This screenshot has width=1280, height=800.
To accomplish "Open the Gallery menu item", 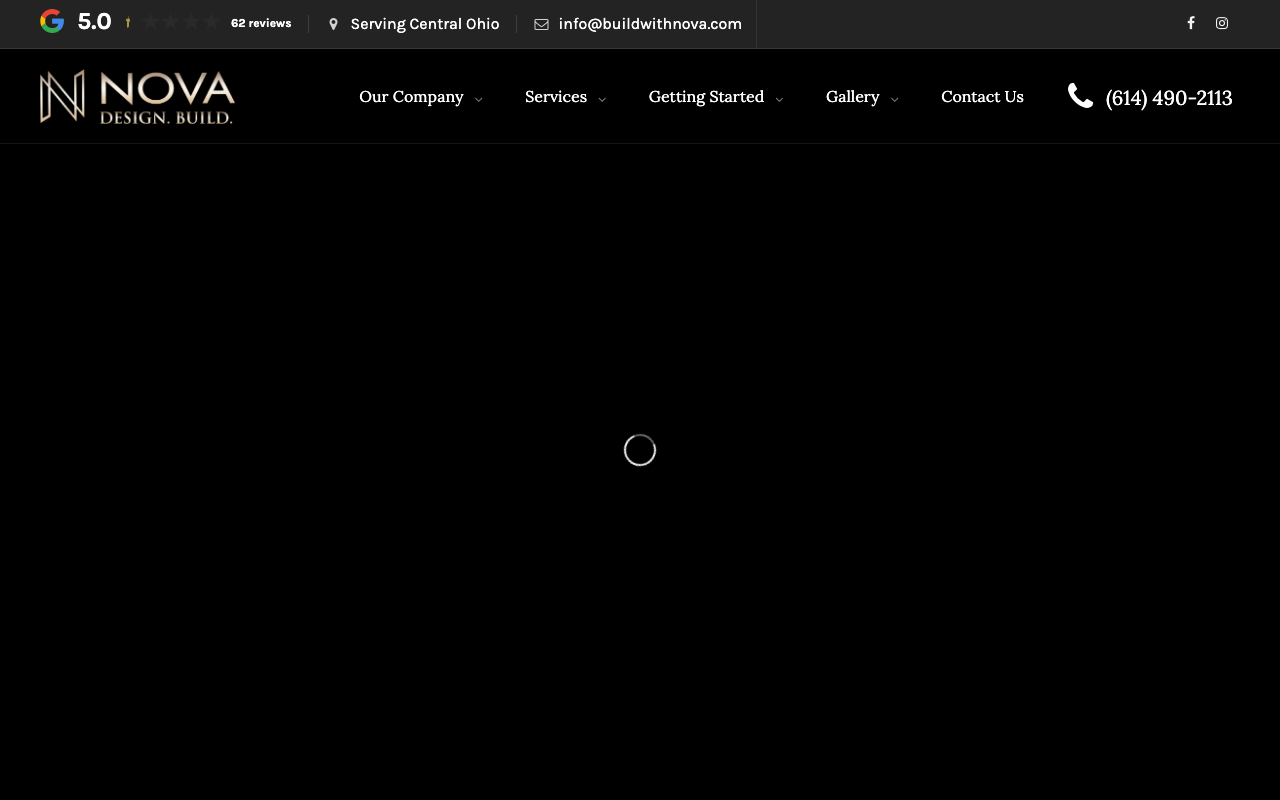I will [x=853, y=97].
